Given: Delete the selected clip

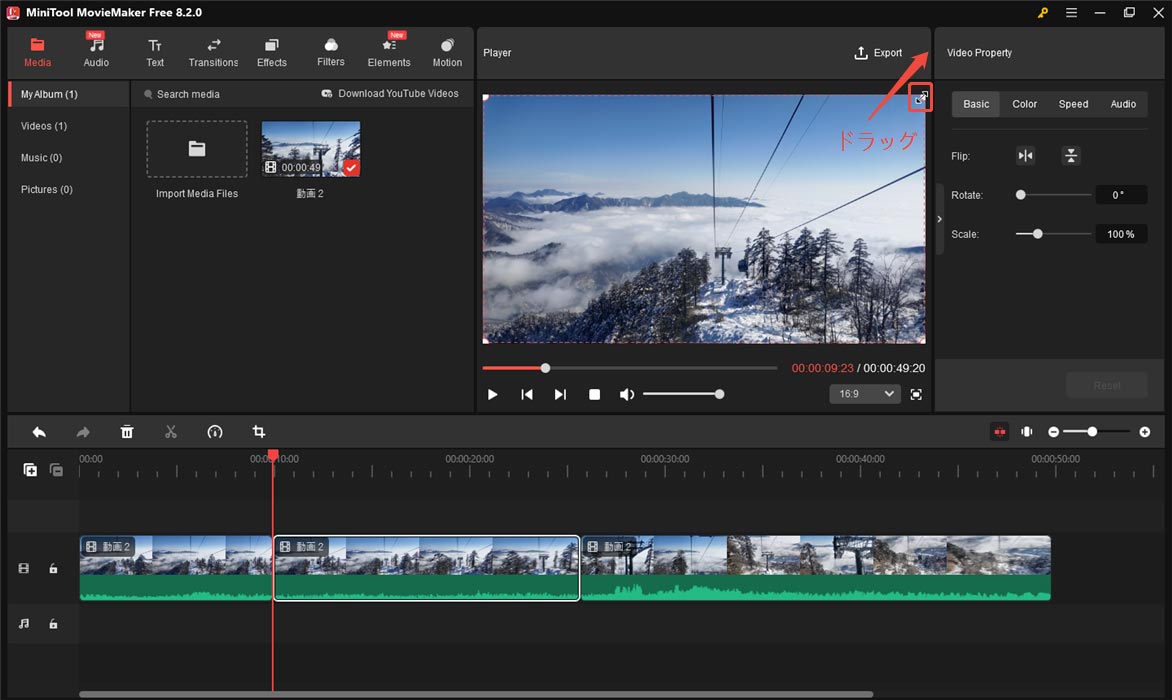Looking at the screenshot, I should [x=127, y=432].
